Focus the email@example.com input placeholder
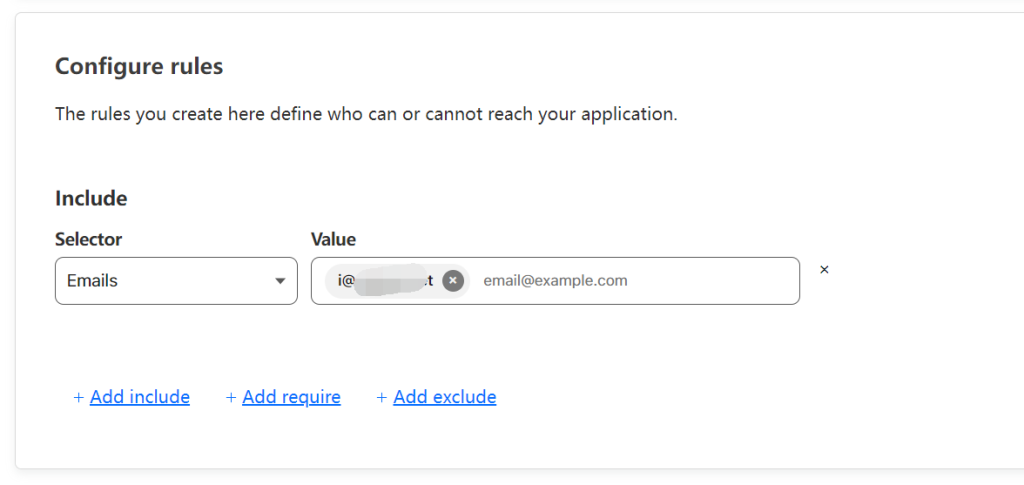 point(556,281)
